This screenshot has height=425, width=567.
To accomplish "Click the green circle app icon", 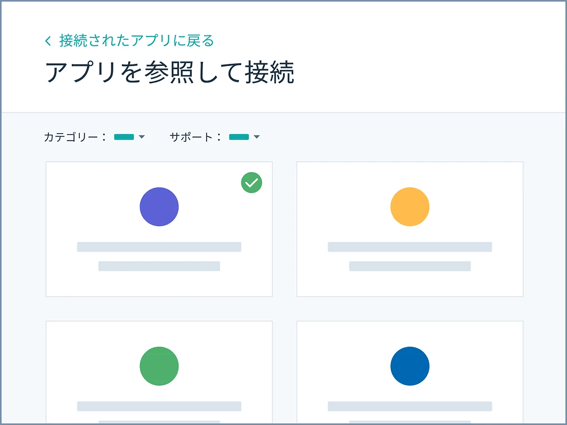I will [159, 366].
